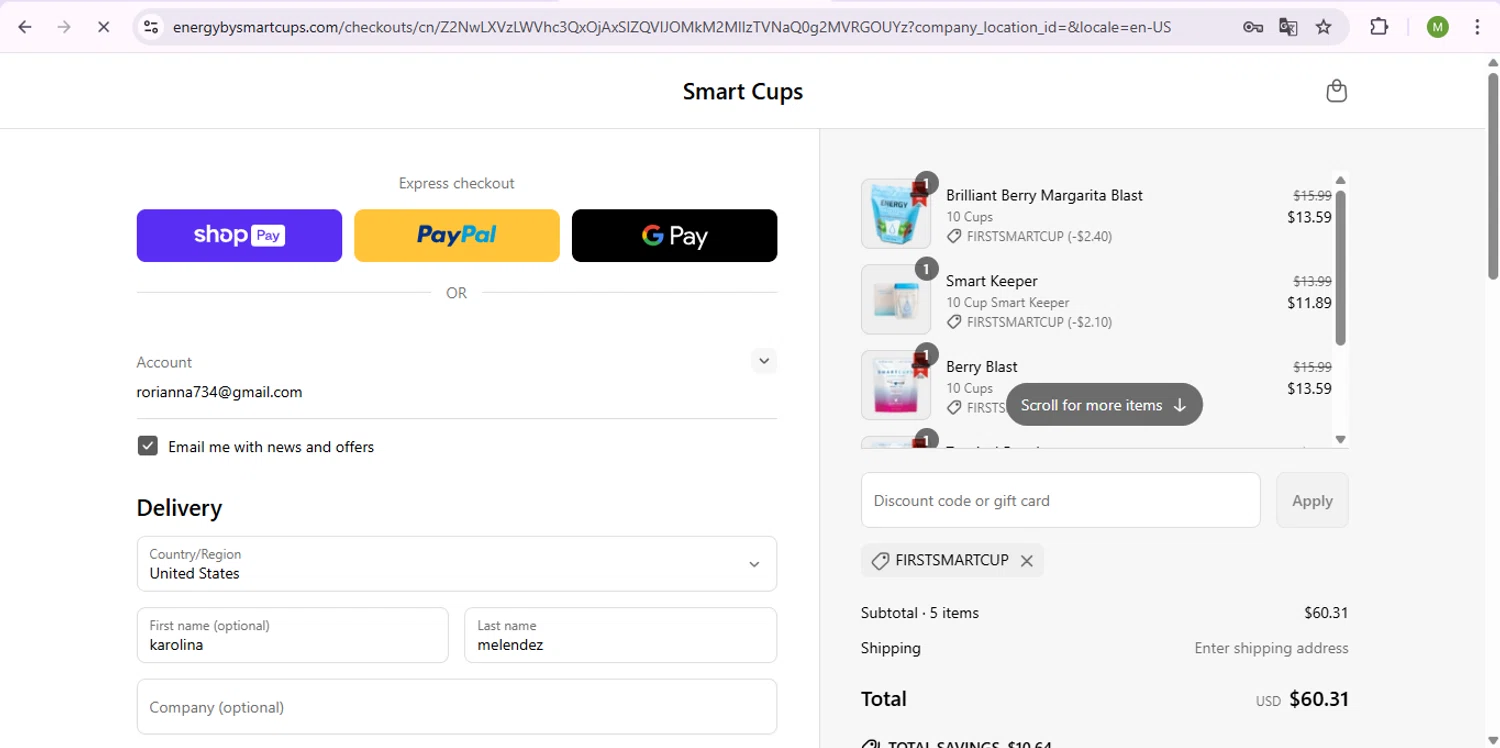This screenshot has width=1500, height=748.
Task: Click Brilliant Berry Margarita Blast thumbnail
Action: click(x=896, y=214)
